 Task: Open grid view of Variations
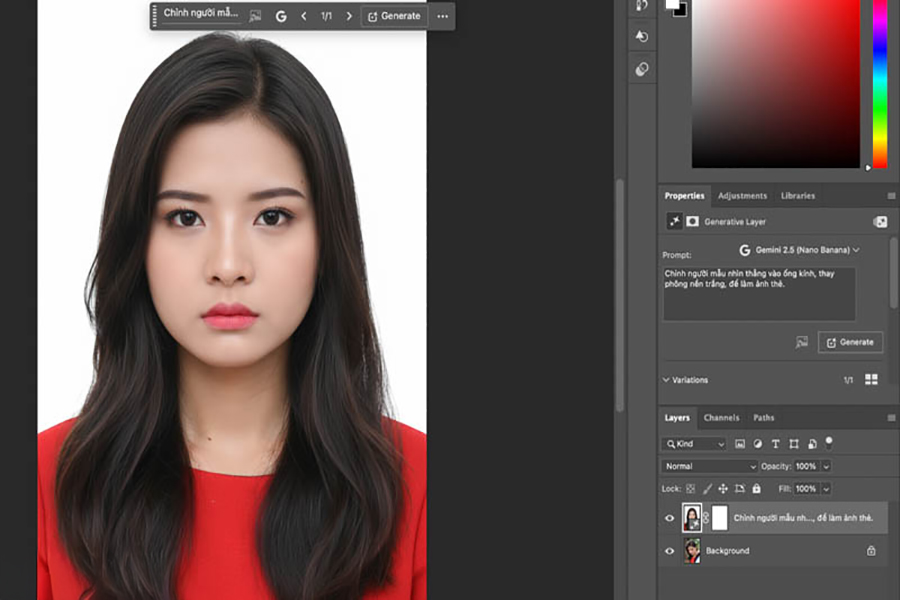[x=870, y=380]
